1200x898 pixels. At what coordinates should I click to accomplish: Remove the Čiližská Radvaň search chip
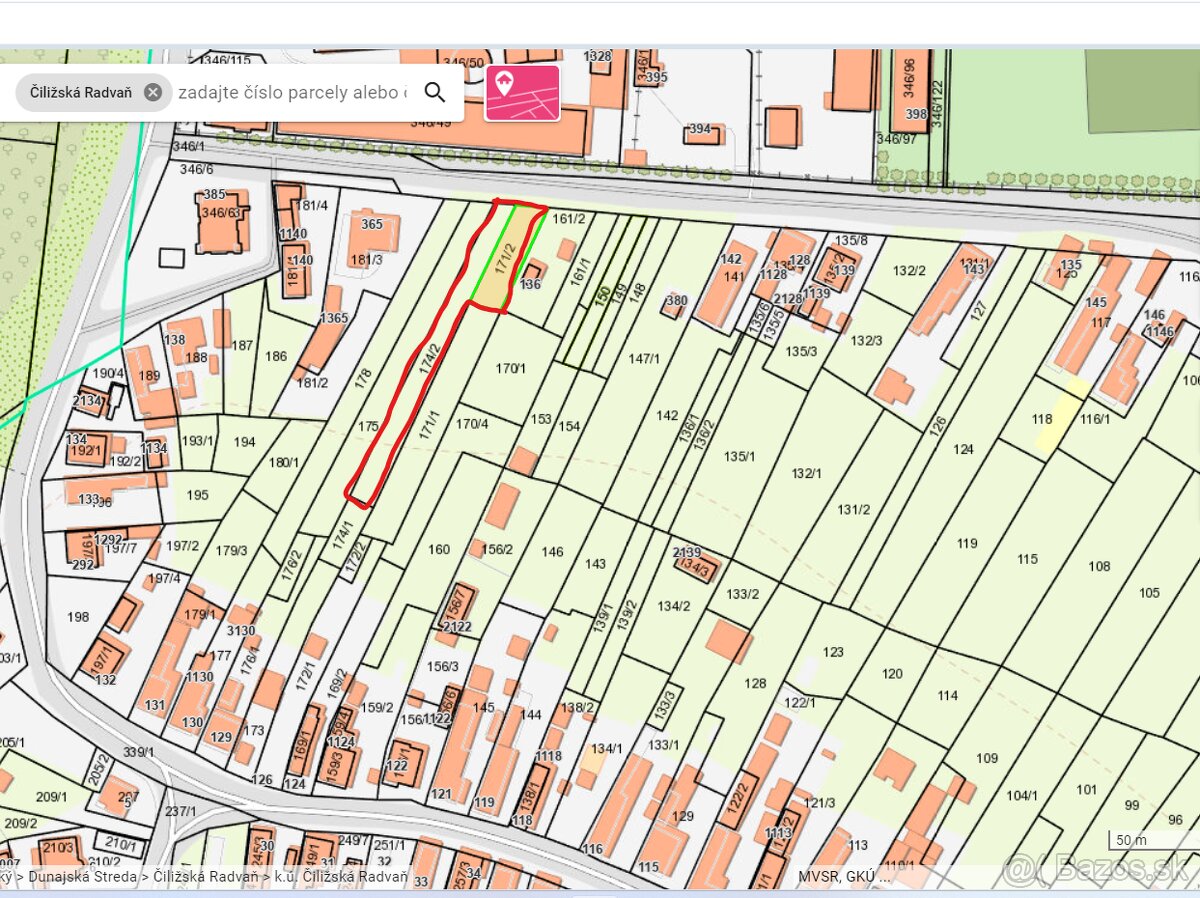tap(152, 93)
